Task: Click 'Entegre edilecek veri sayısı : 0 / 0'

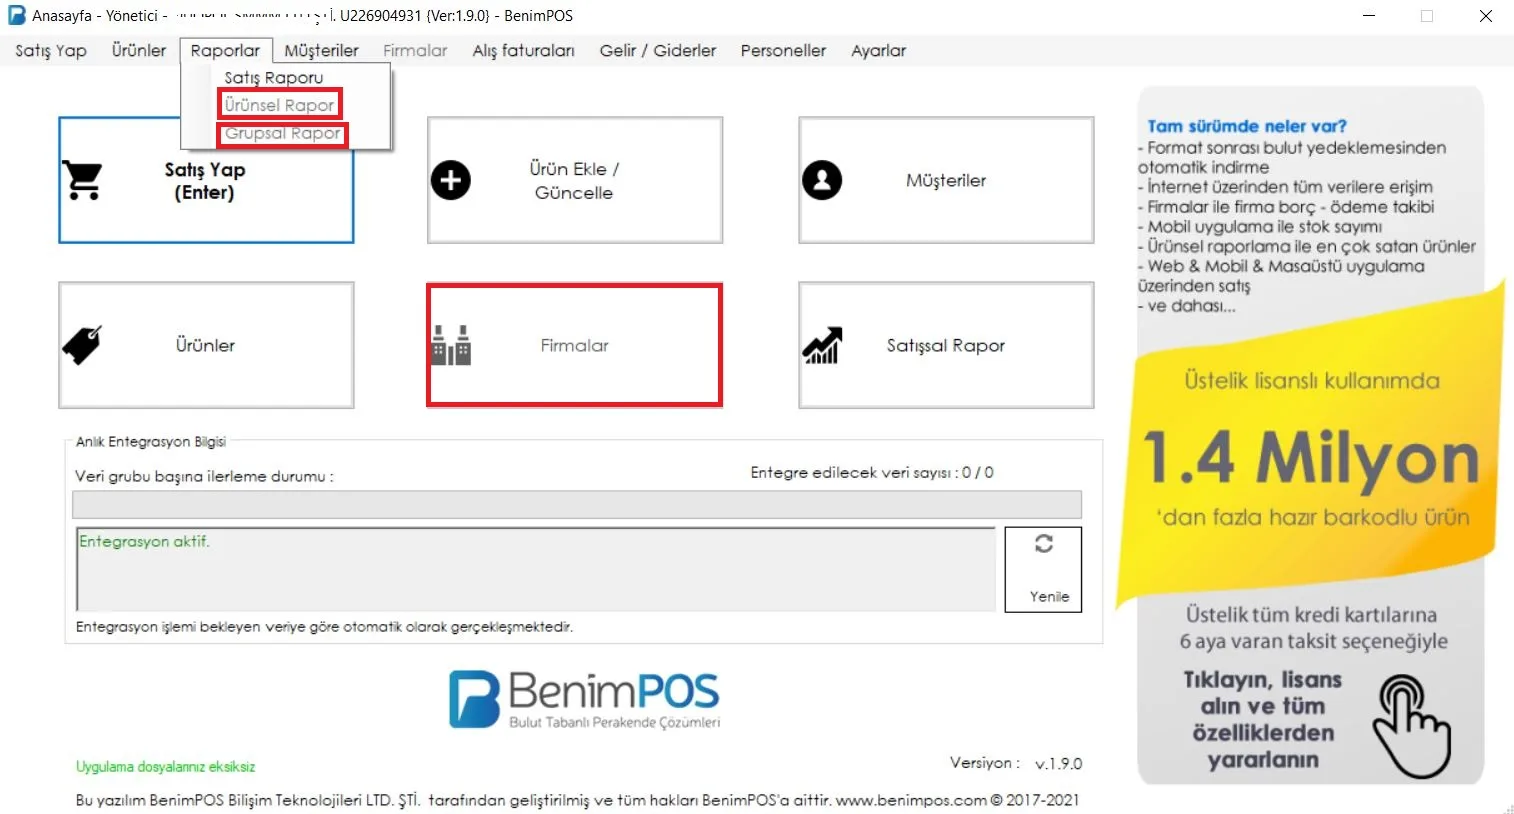Action: click(872, 472)
